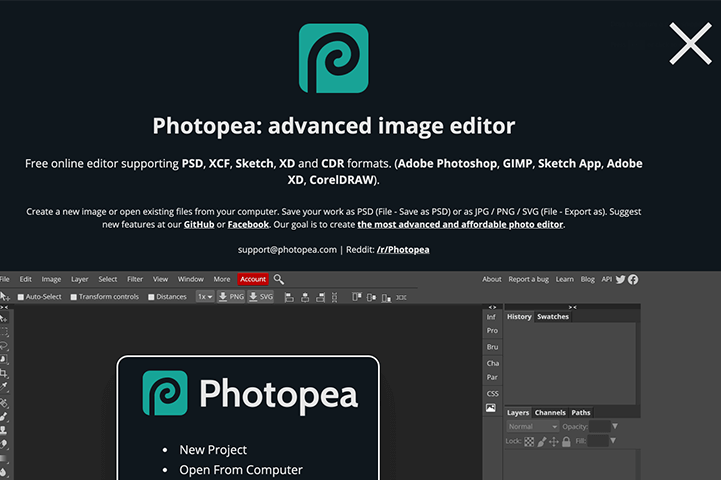Click the large teal Photopea logo
The image size is (721, 480).
click(333, 58)
